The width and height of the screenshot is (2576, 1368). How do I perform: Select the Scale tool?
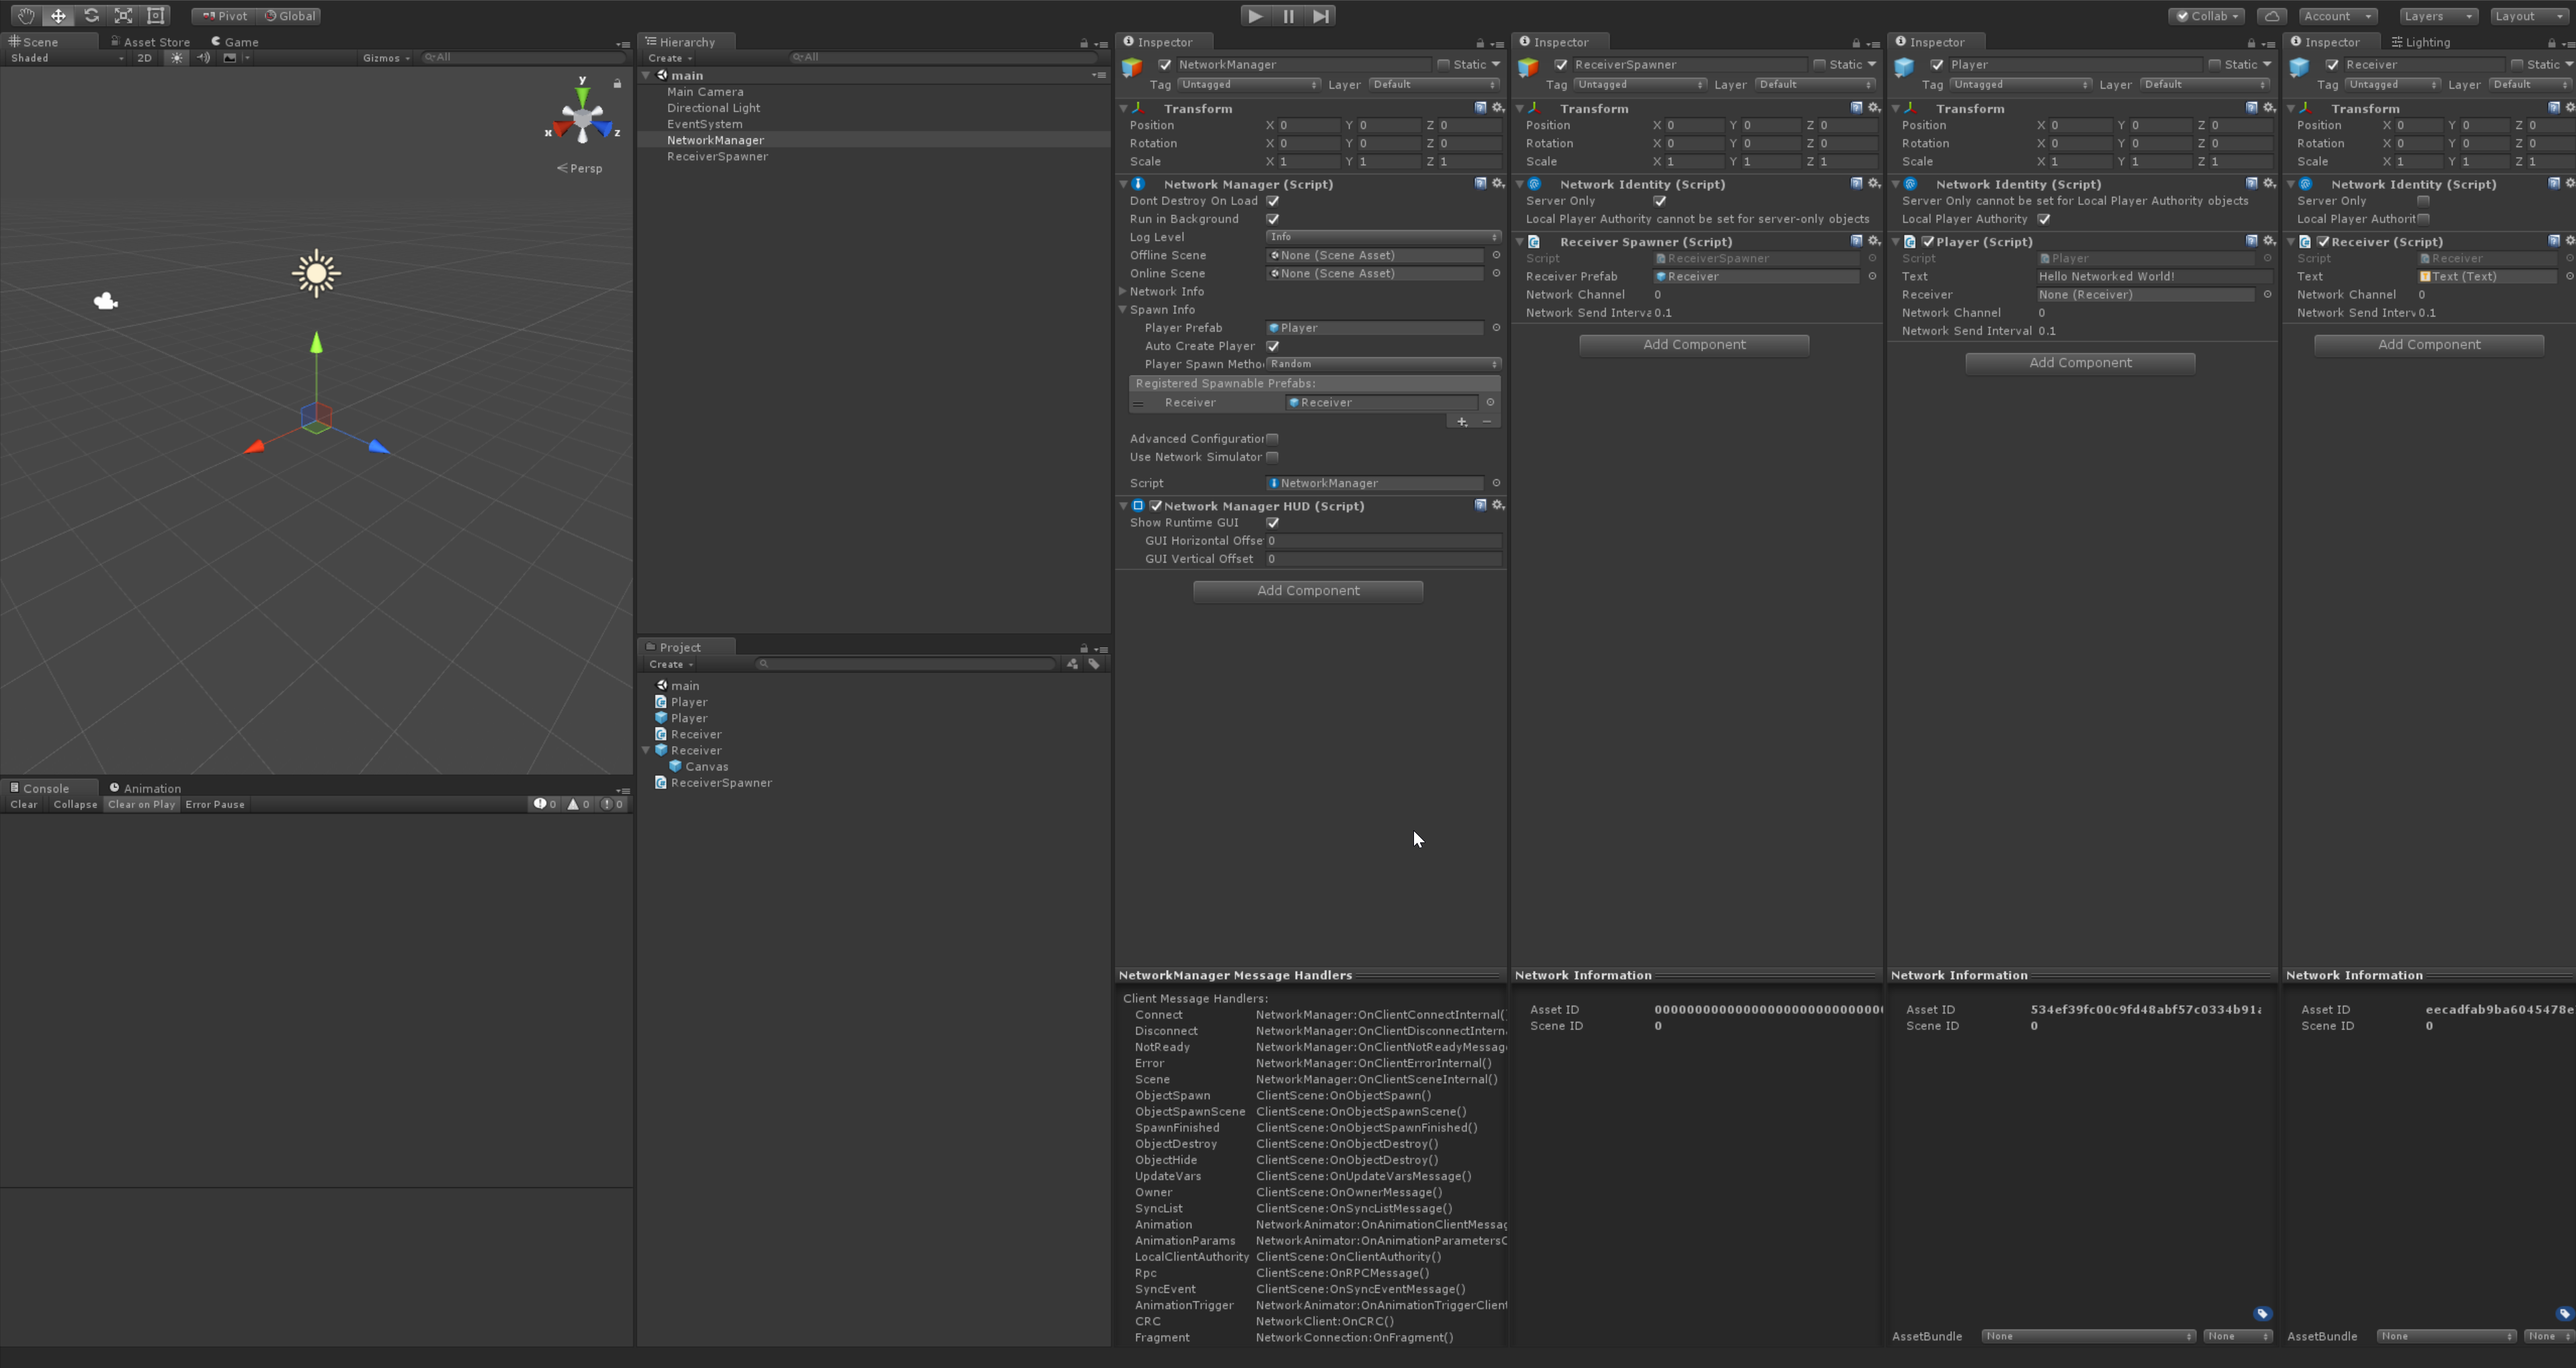click(123, 15)
